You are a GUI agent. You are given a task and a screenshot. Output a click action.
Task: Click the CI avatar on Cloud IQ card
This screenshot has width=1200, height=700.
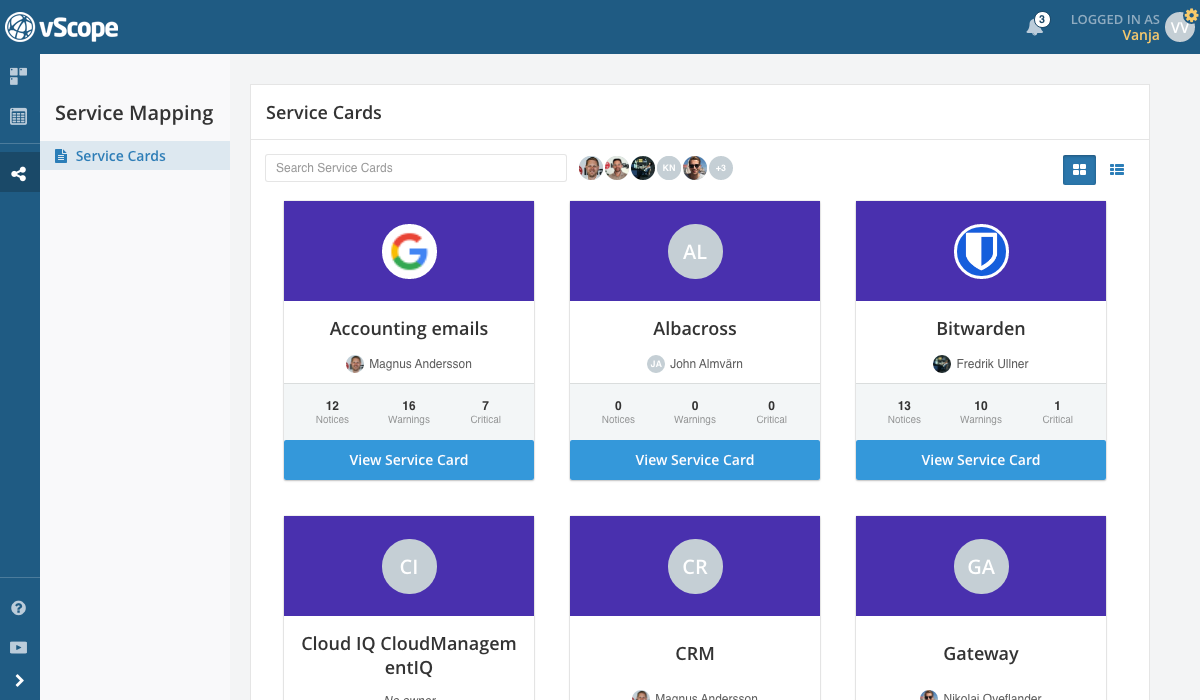click(x=409, y=567)
